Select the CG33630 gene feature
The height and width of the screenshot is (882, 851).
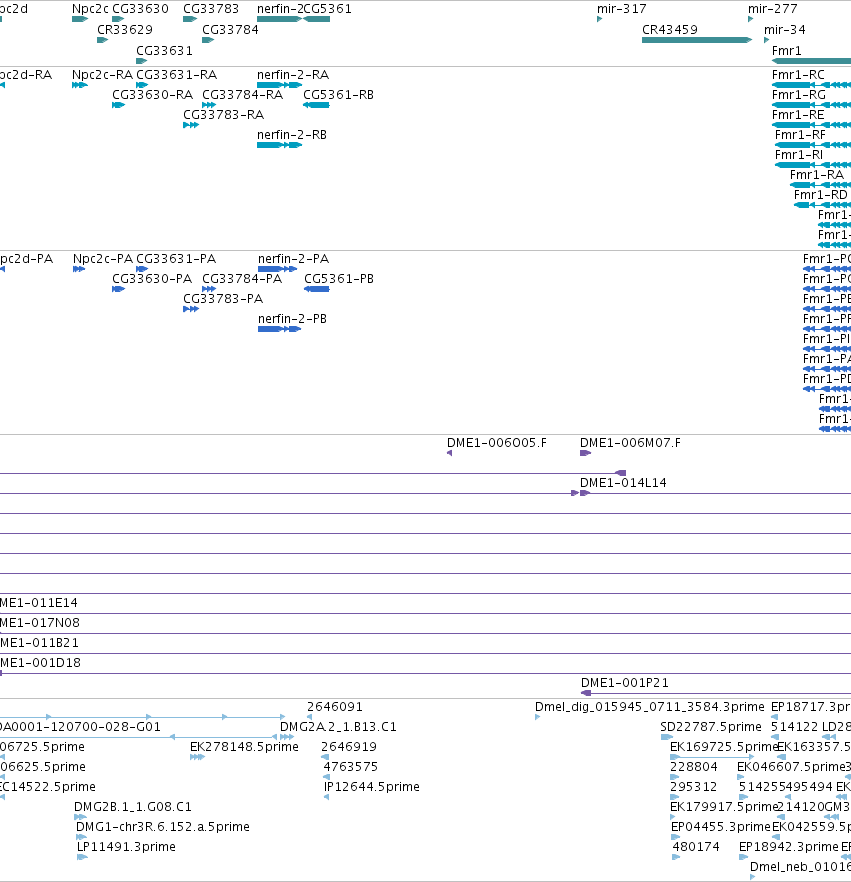pyautogui.click(x=118, y=19)
